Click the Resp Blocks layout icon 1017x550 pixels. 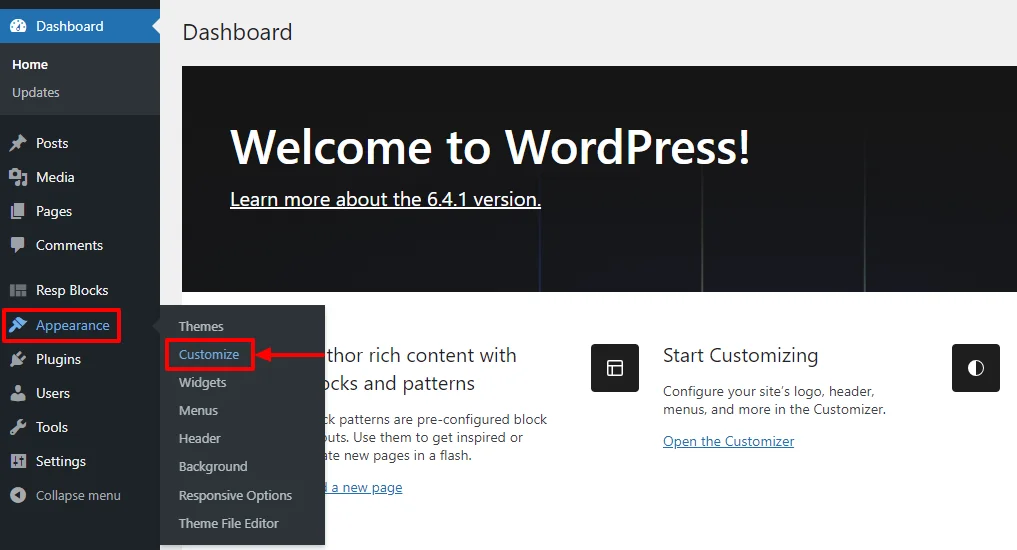18,290
